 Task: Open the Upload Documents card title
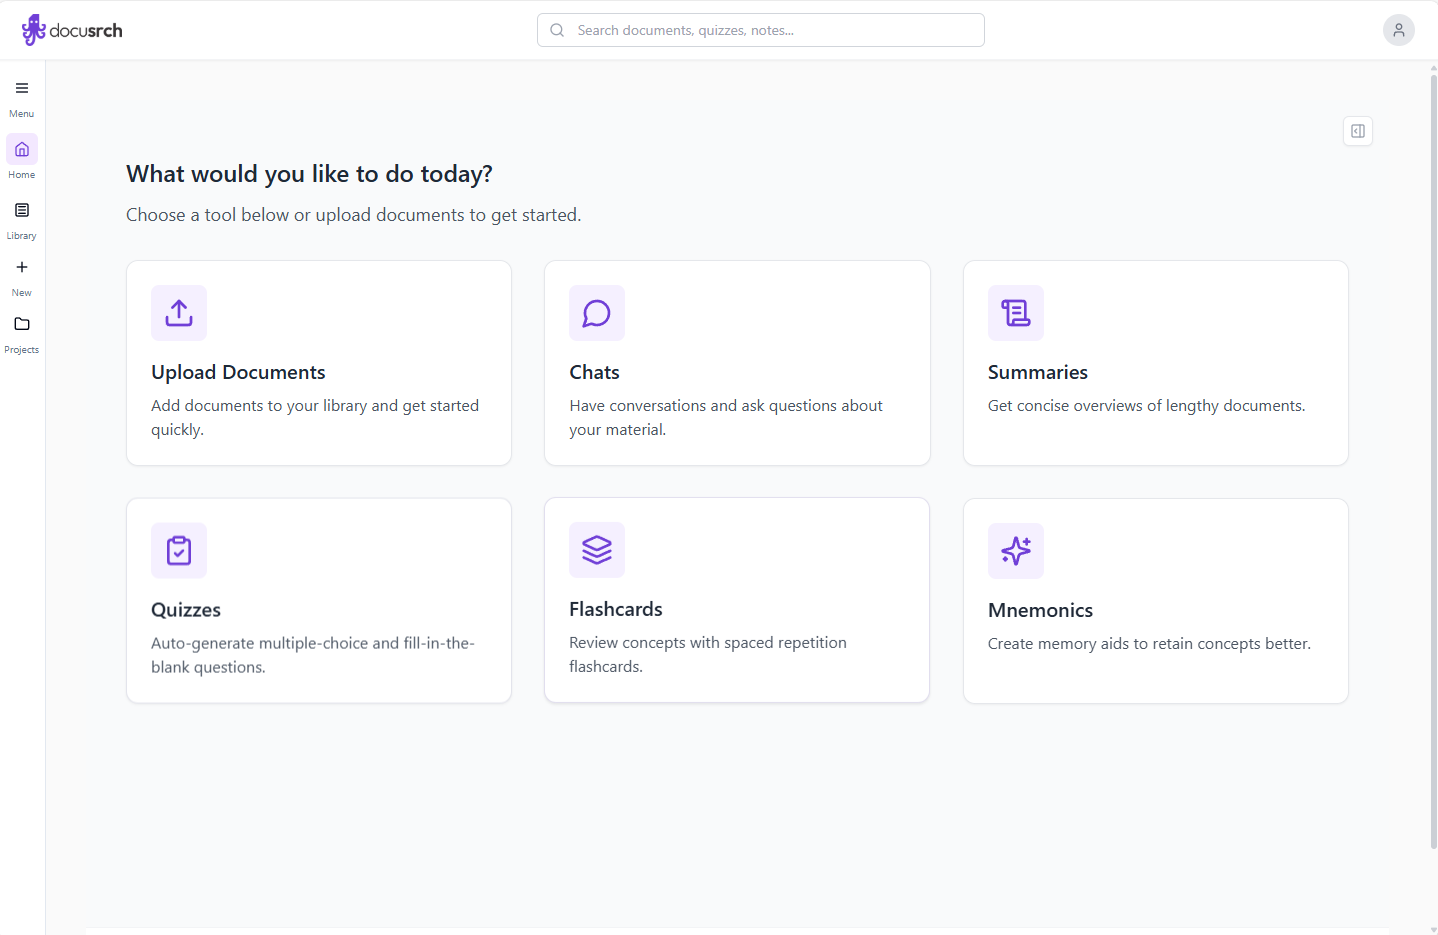point(238,372)
